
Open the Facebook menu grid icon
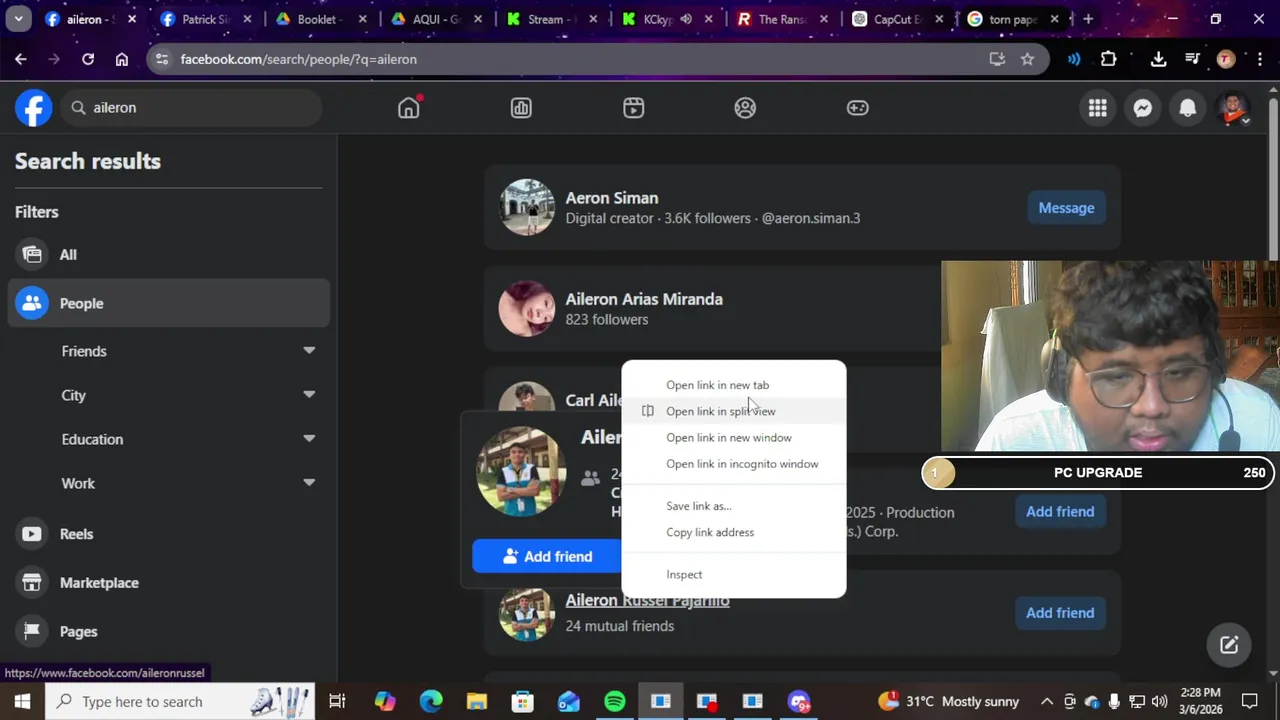point(1098,108)
